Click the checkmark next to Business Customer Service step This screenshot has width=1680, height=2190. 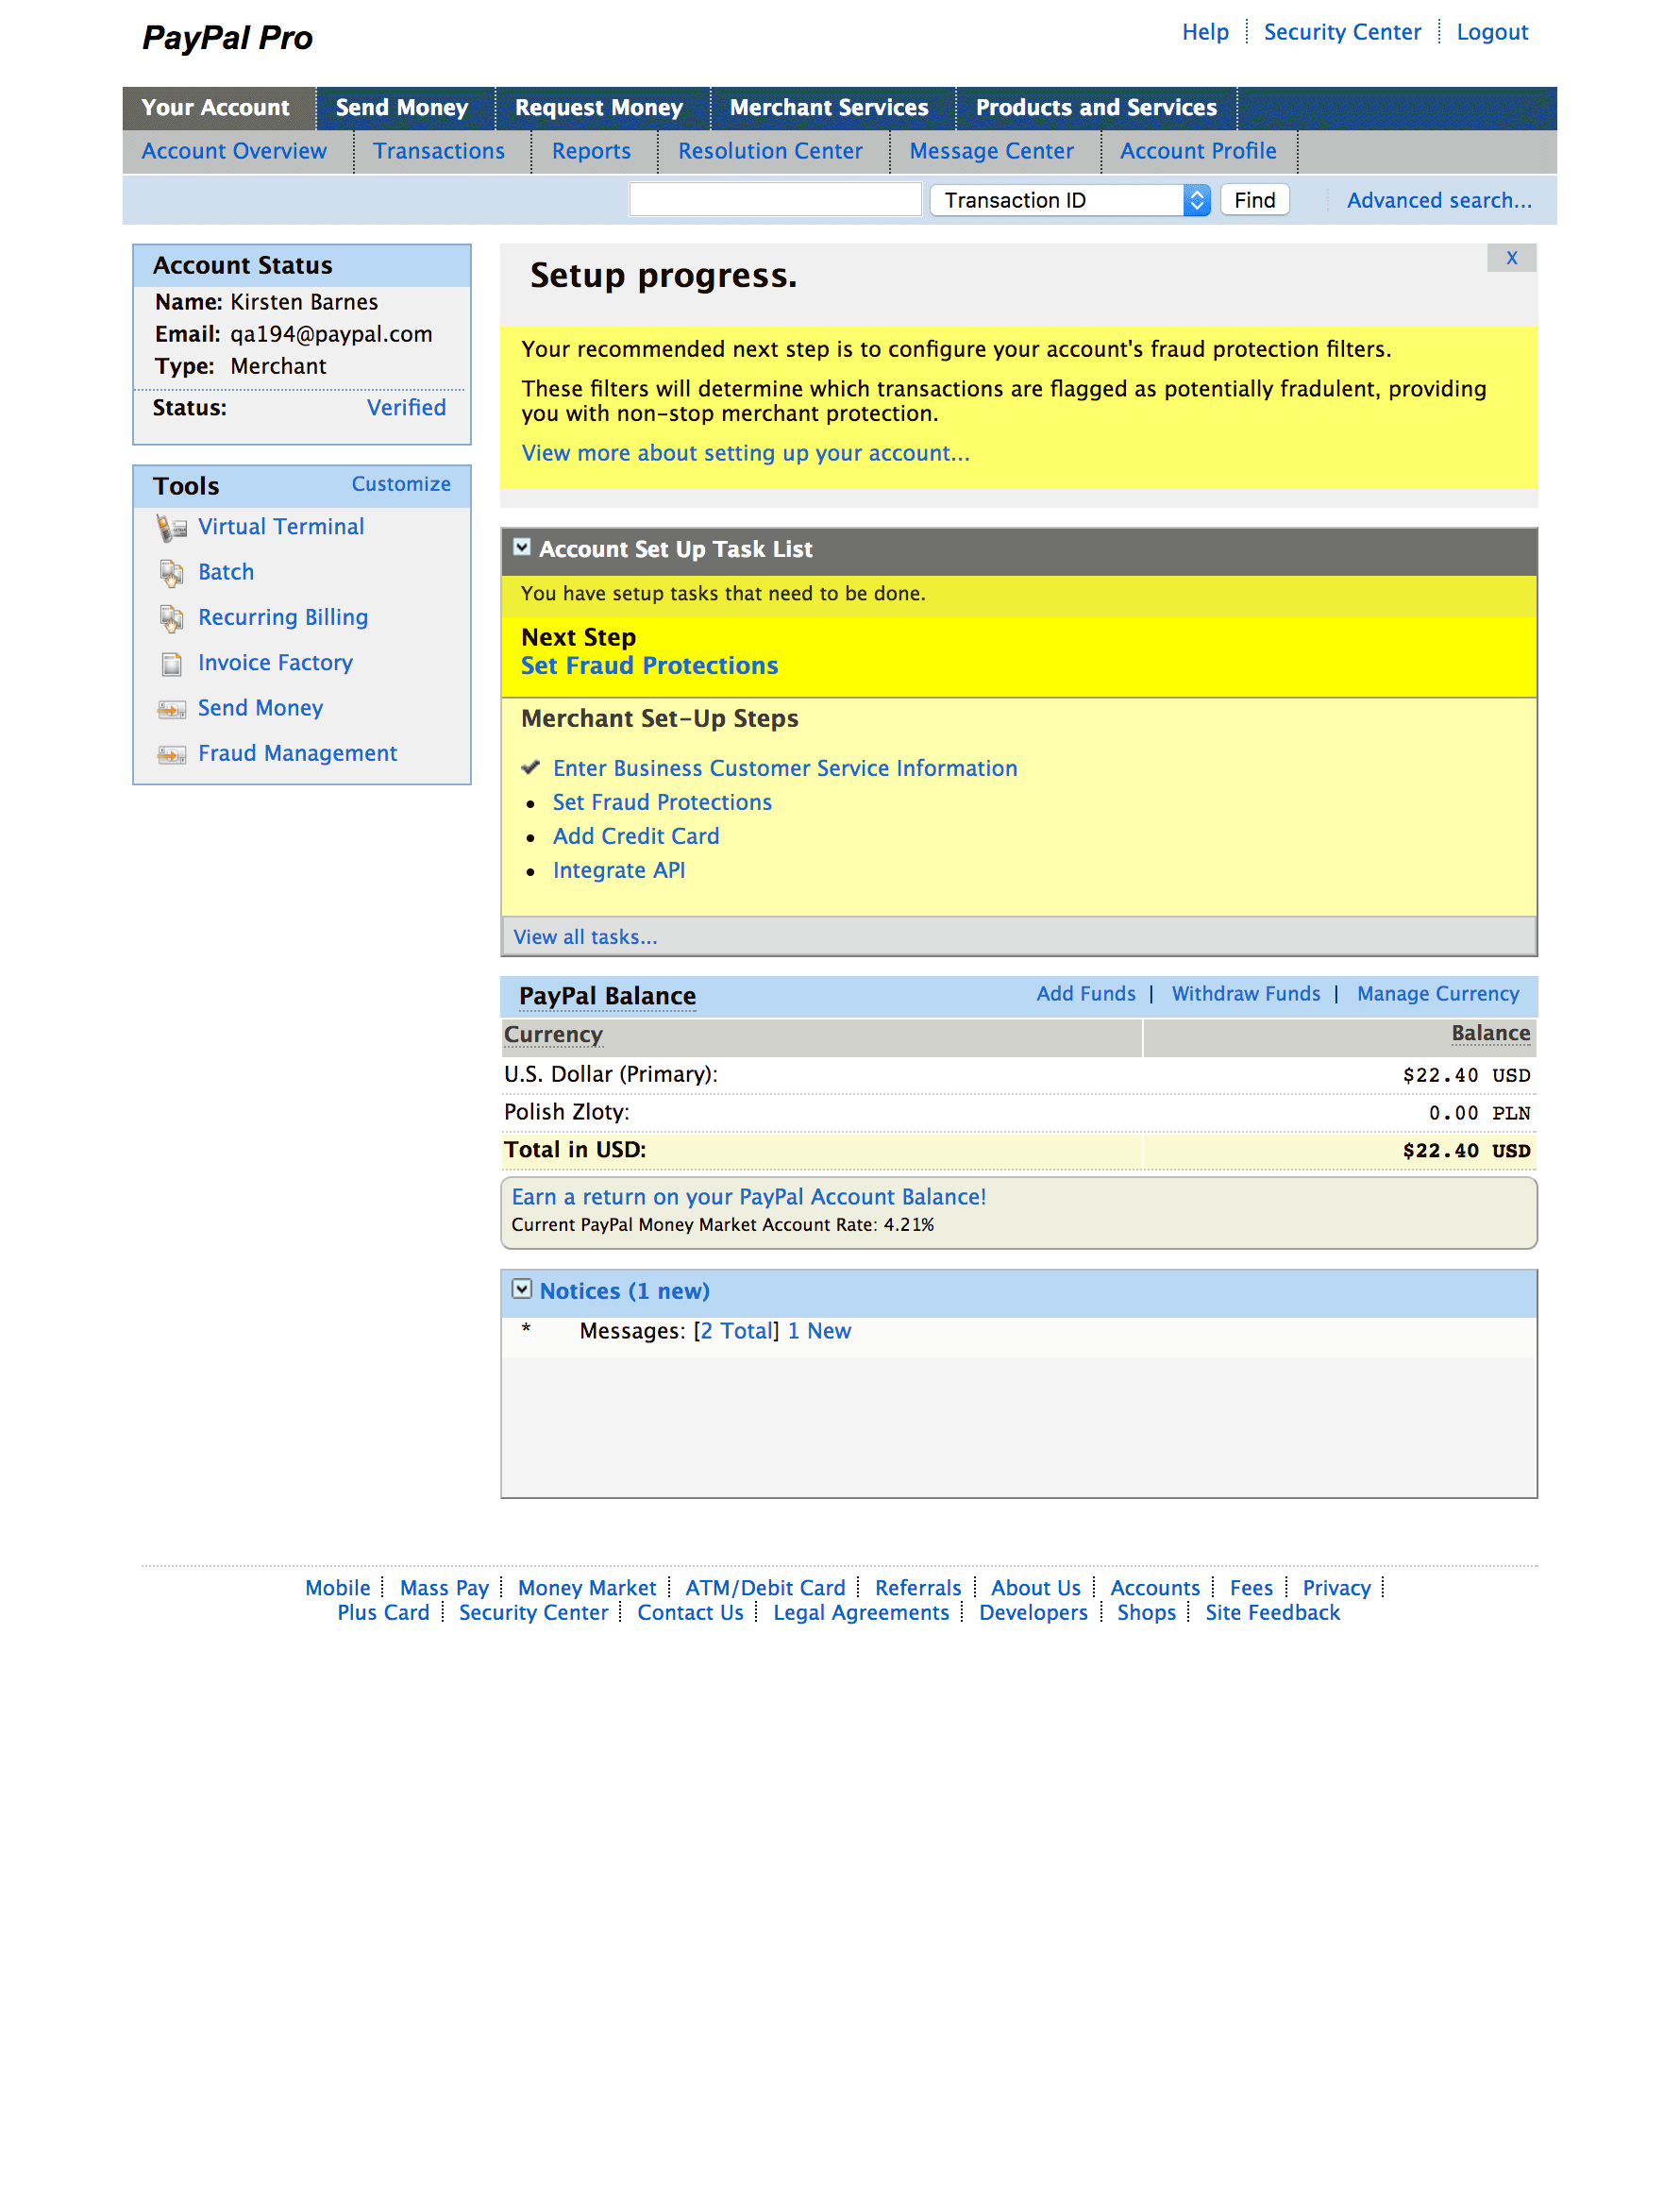(x=531, y=768)
